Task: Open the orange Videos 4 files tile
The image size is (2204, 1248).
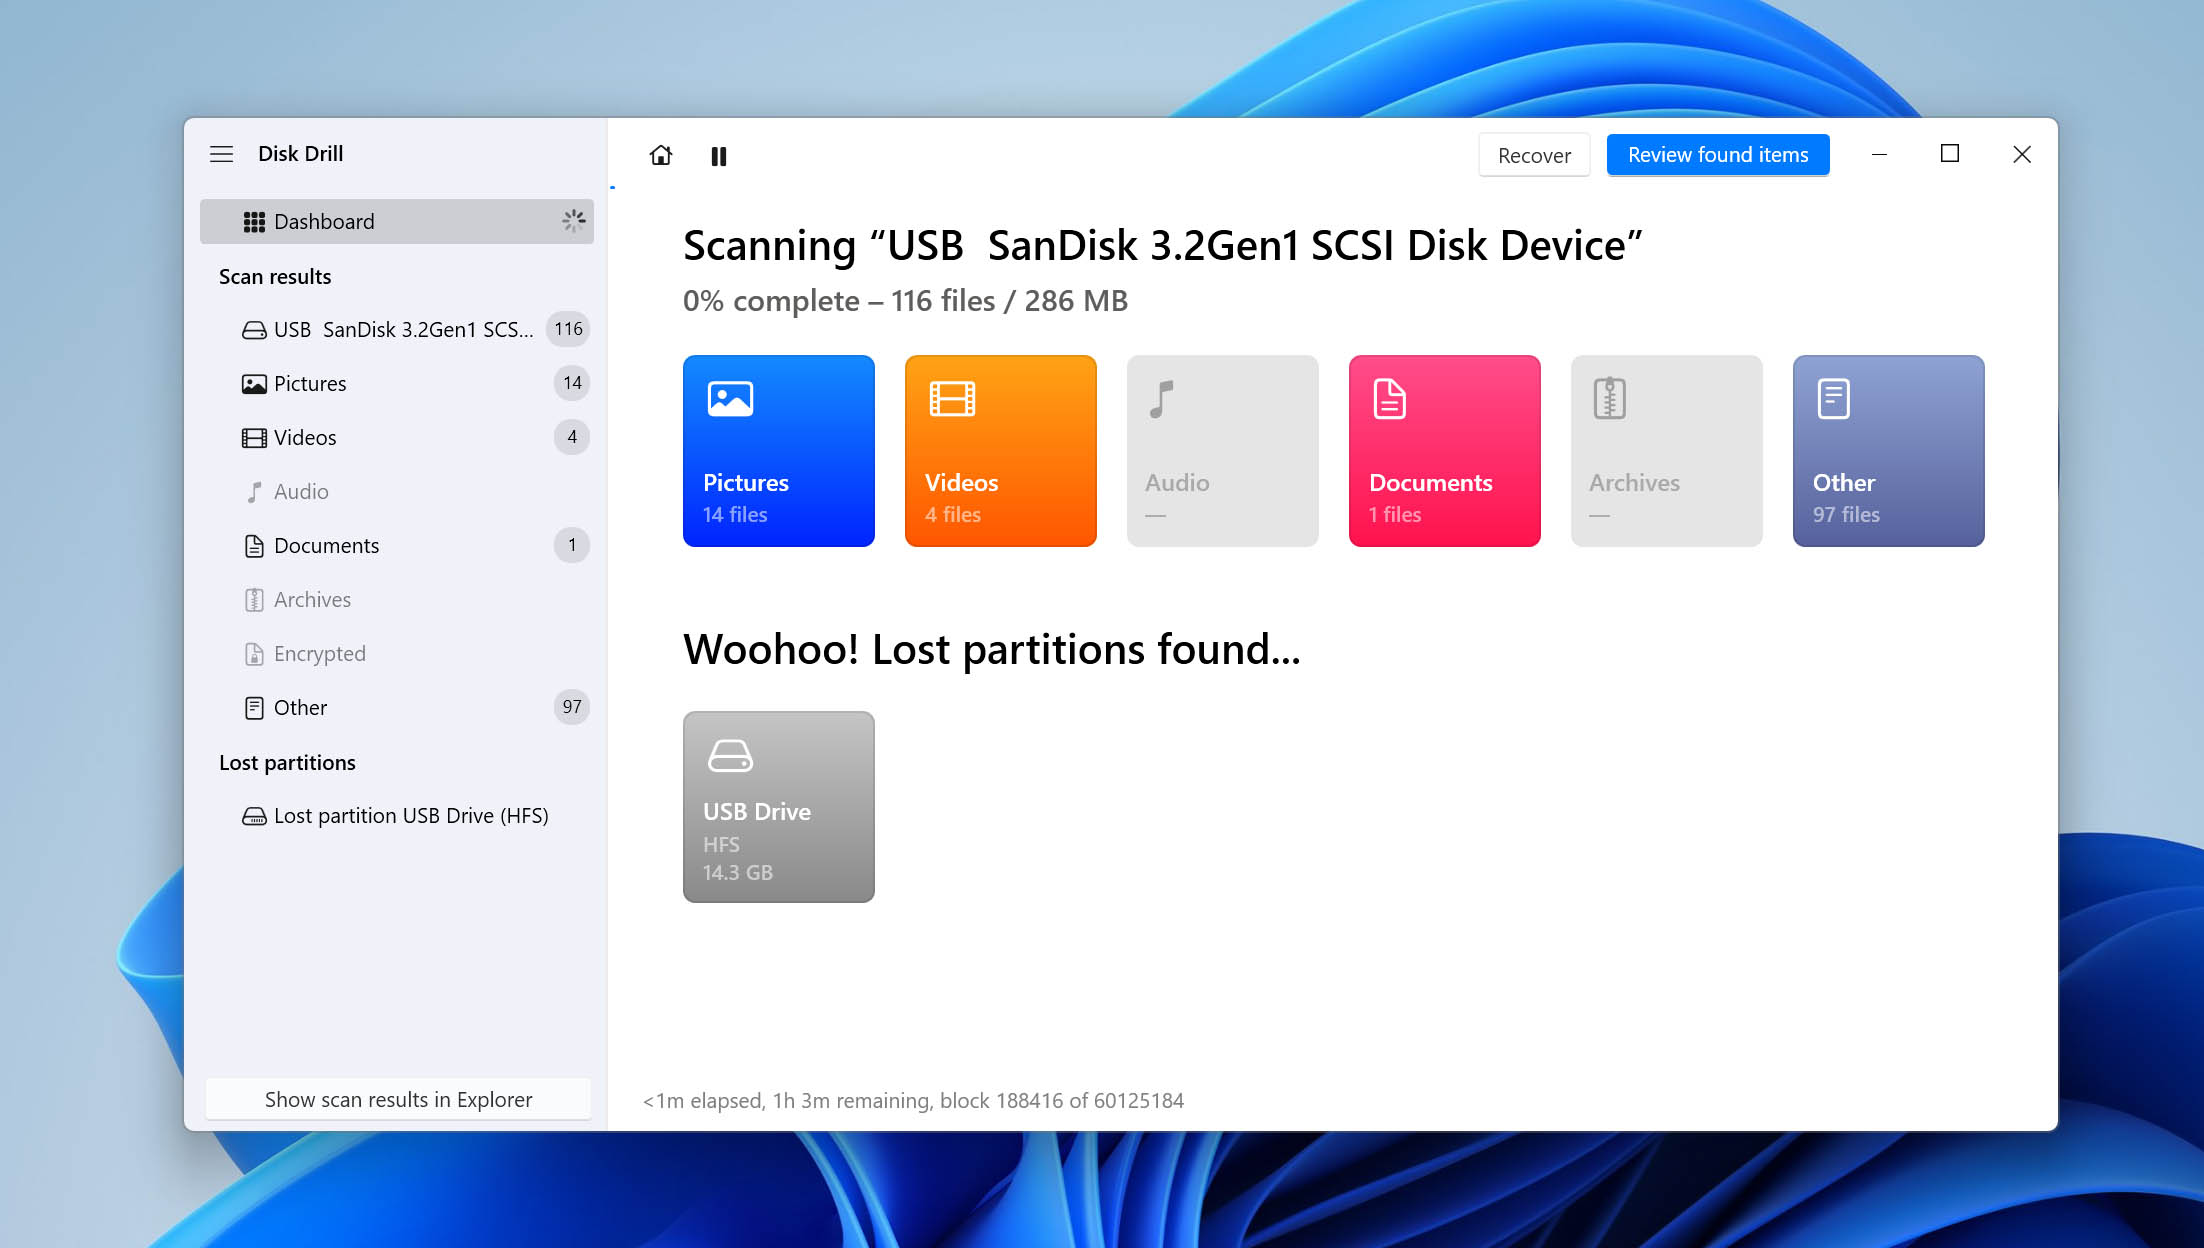Action: pos(1001,451)
